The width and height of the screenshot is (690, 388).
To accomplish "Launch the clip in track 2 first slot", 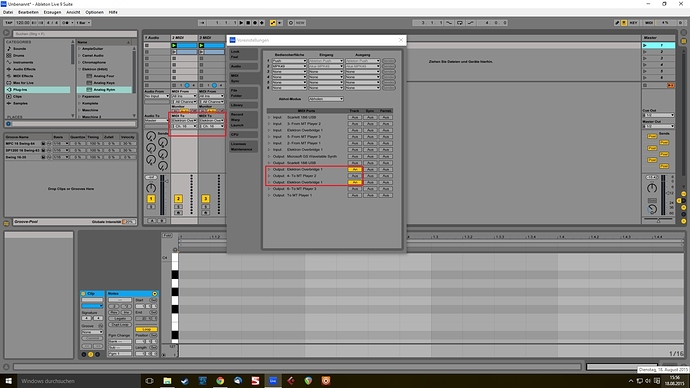I will (x=174, y=45).
